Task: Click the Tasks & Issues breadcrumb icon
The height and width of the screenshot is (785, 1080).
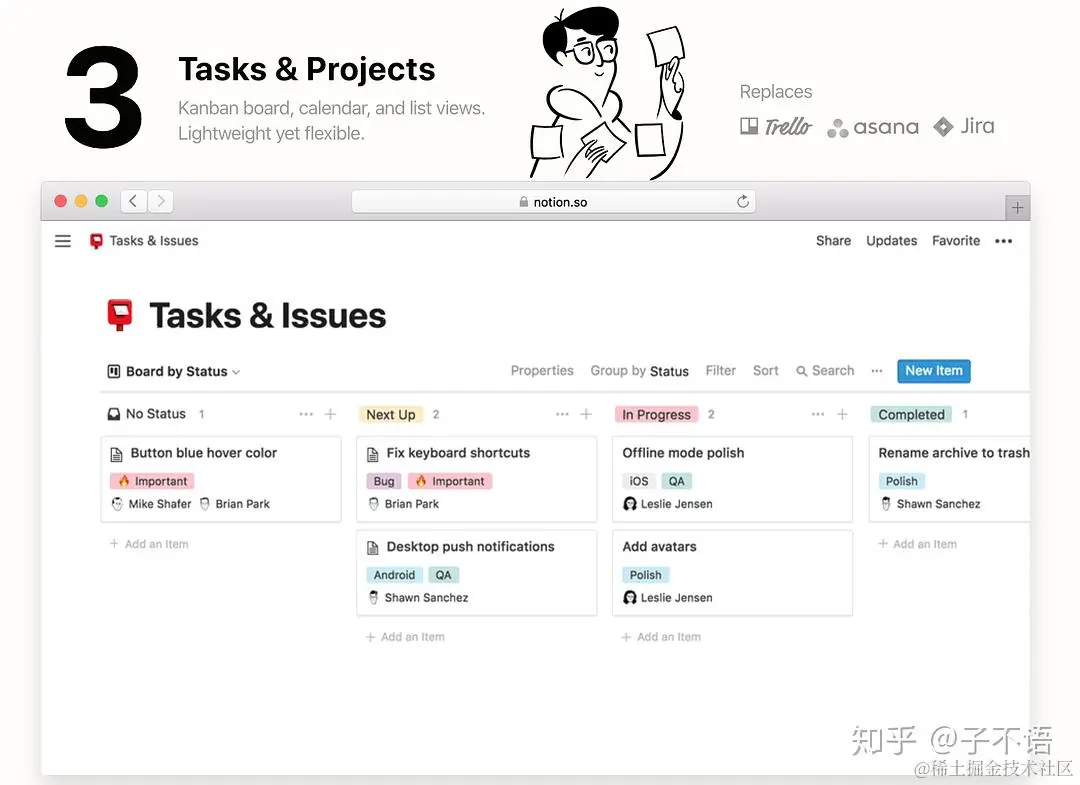Action: pos(96,241)
